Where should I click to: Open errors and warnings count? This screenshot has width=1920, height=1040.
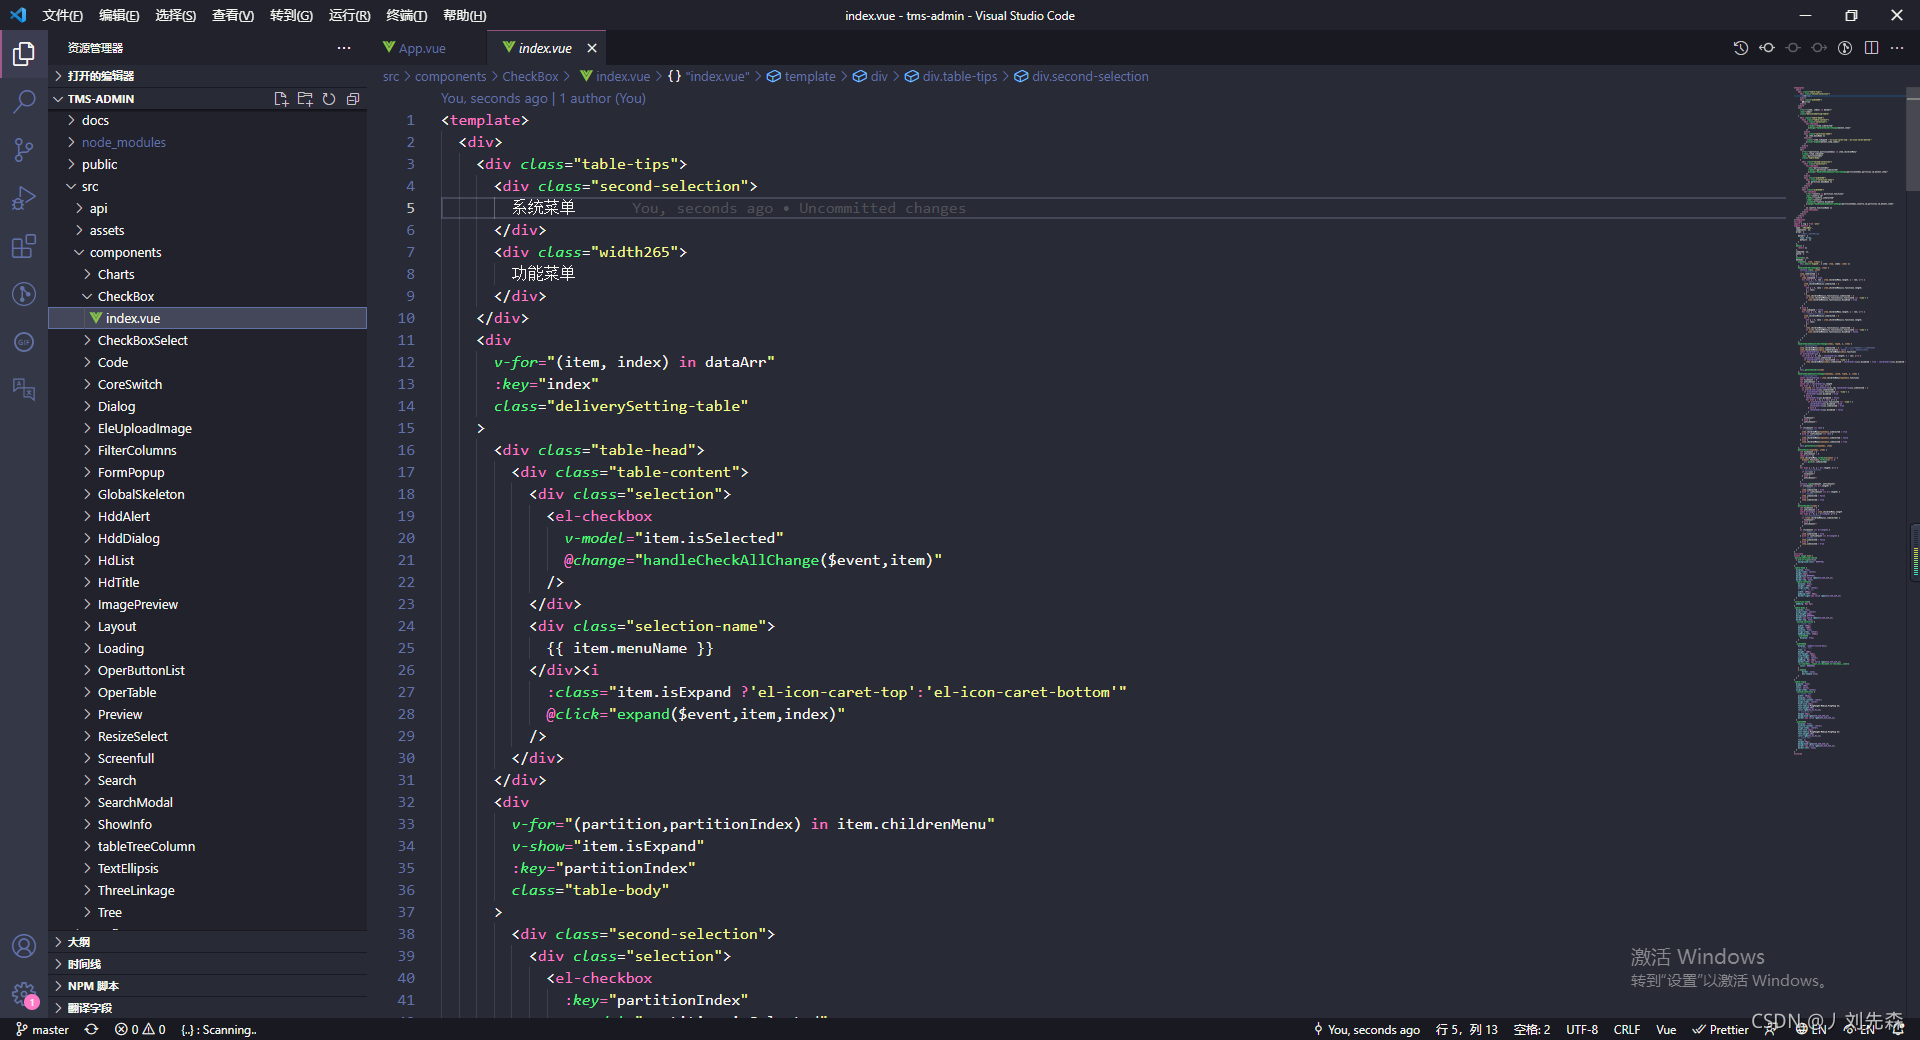coord(140,1029)
